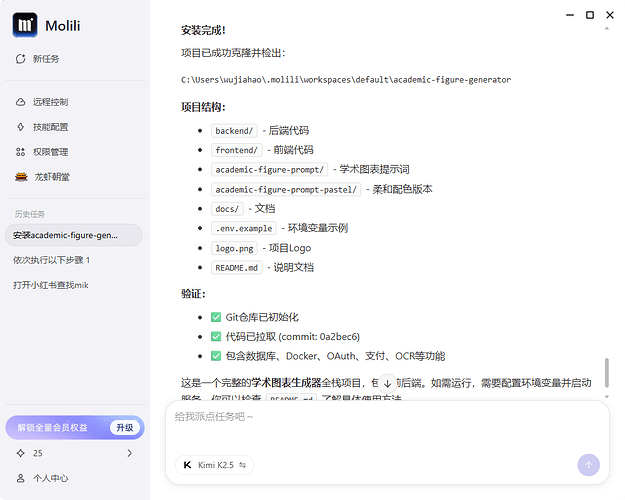
Task: Click the scroll-to-bottom down arrow button
Action: tap(387, 384)
